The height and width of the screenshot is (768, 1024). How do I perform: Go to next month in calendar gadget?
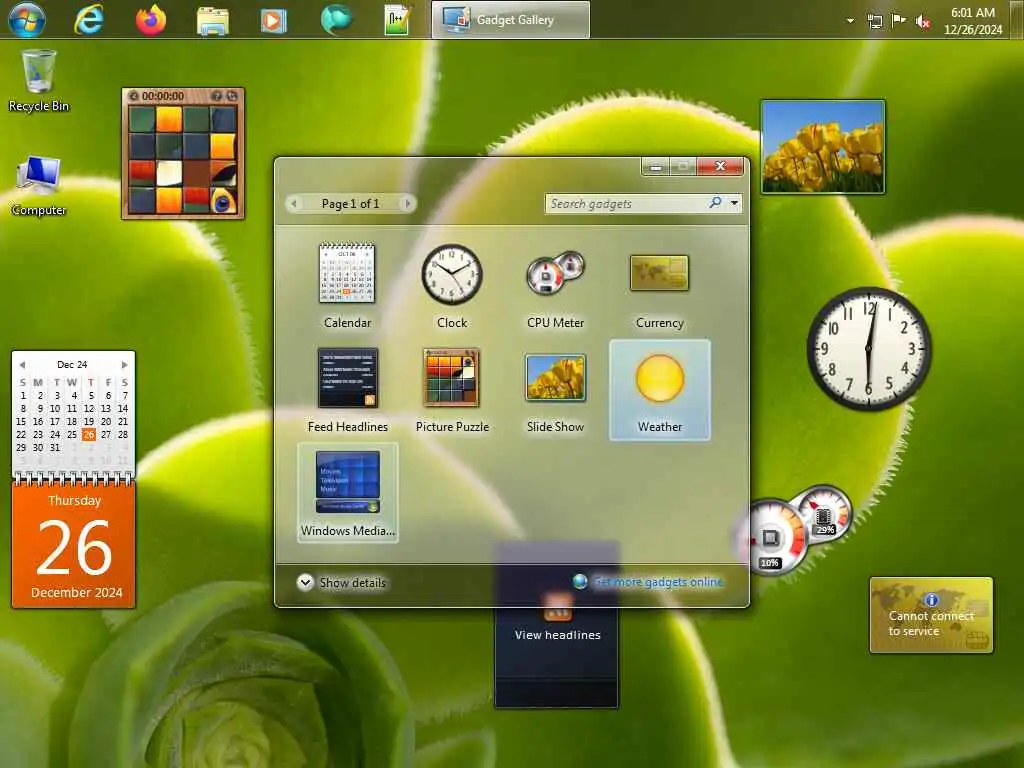pos(124,364)
